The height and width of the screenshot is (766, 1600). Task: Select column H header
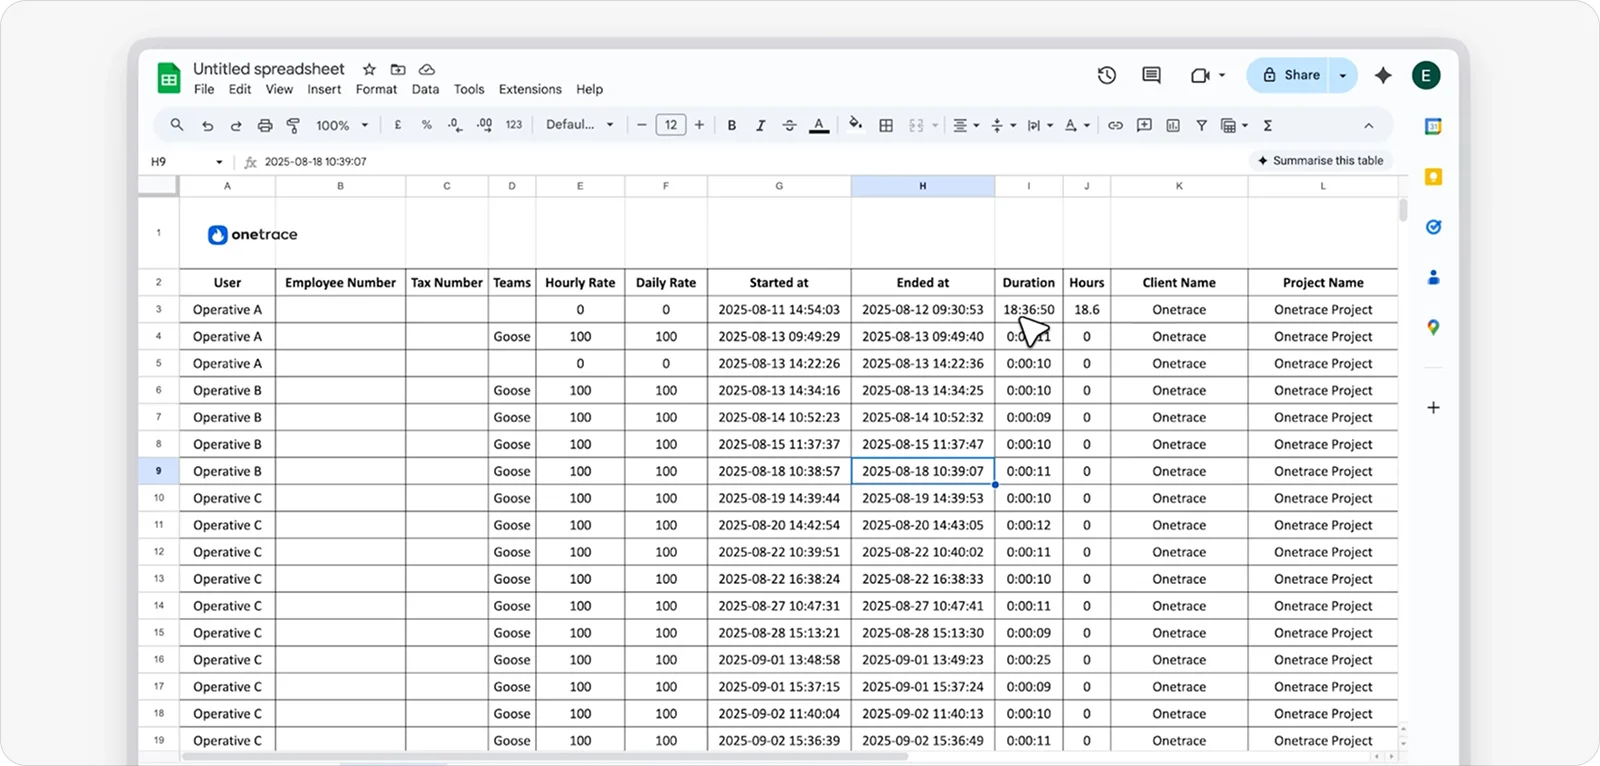[923, 186]
